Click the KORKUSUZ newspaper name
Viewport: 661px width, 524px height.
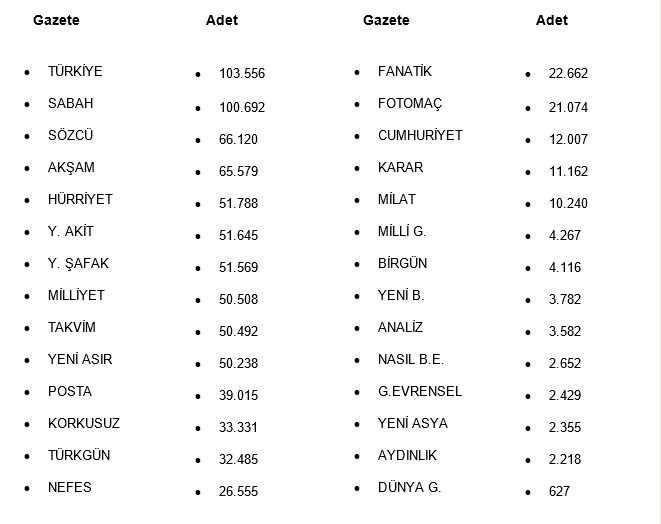(84, 423)
